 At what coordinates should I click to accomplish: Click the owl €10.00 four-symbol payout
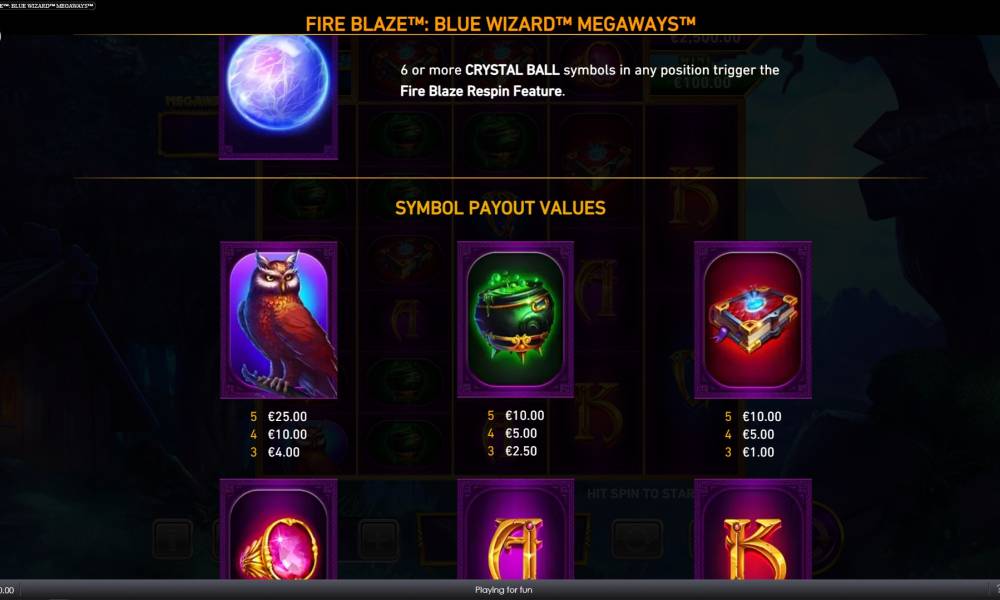(279, 434)
